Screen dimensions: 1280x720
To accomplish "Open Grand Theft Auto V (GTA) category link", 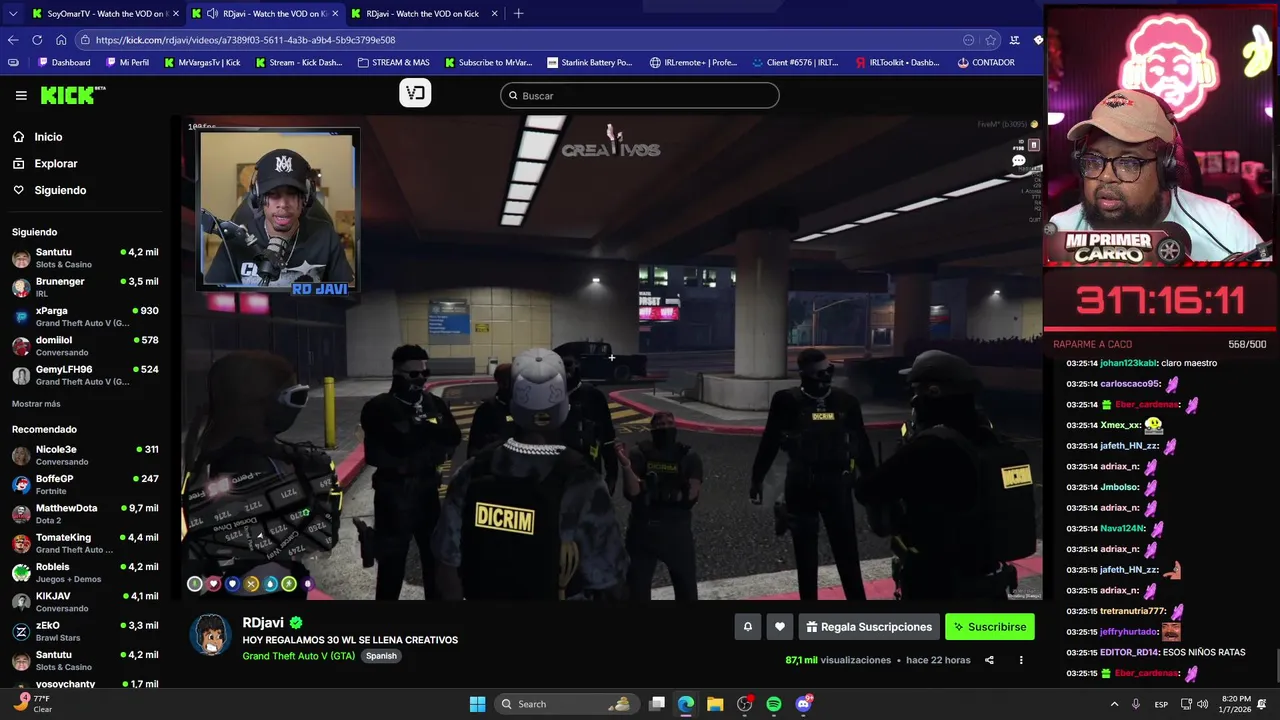I will click(298, 656).
